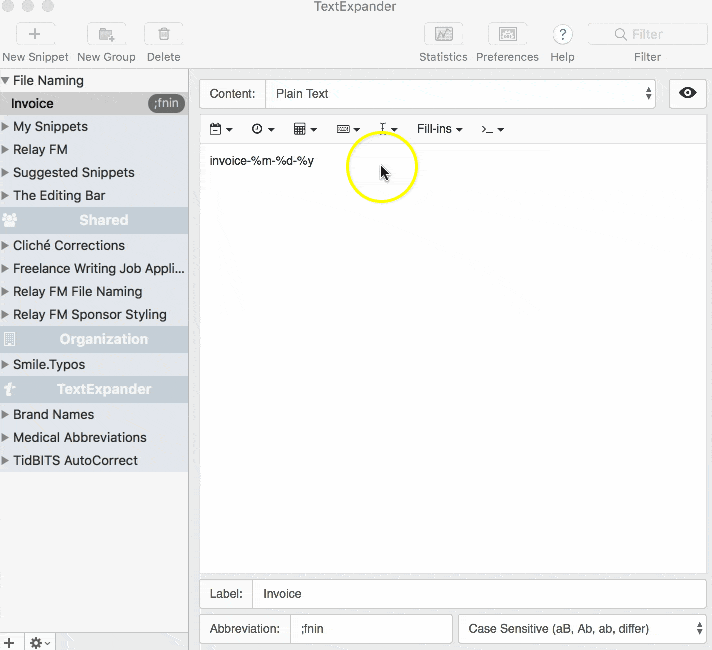Click in the Abbreviation field
712x650 pixels.
(371, 629)
